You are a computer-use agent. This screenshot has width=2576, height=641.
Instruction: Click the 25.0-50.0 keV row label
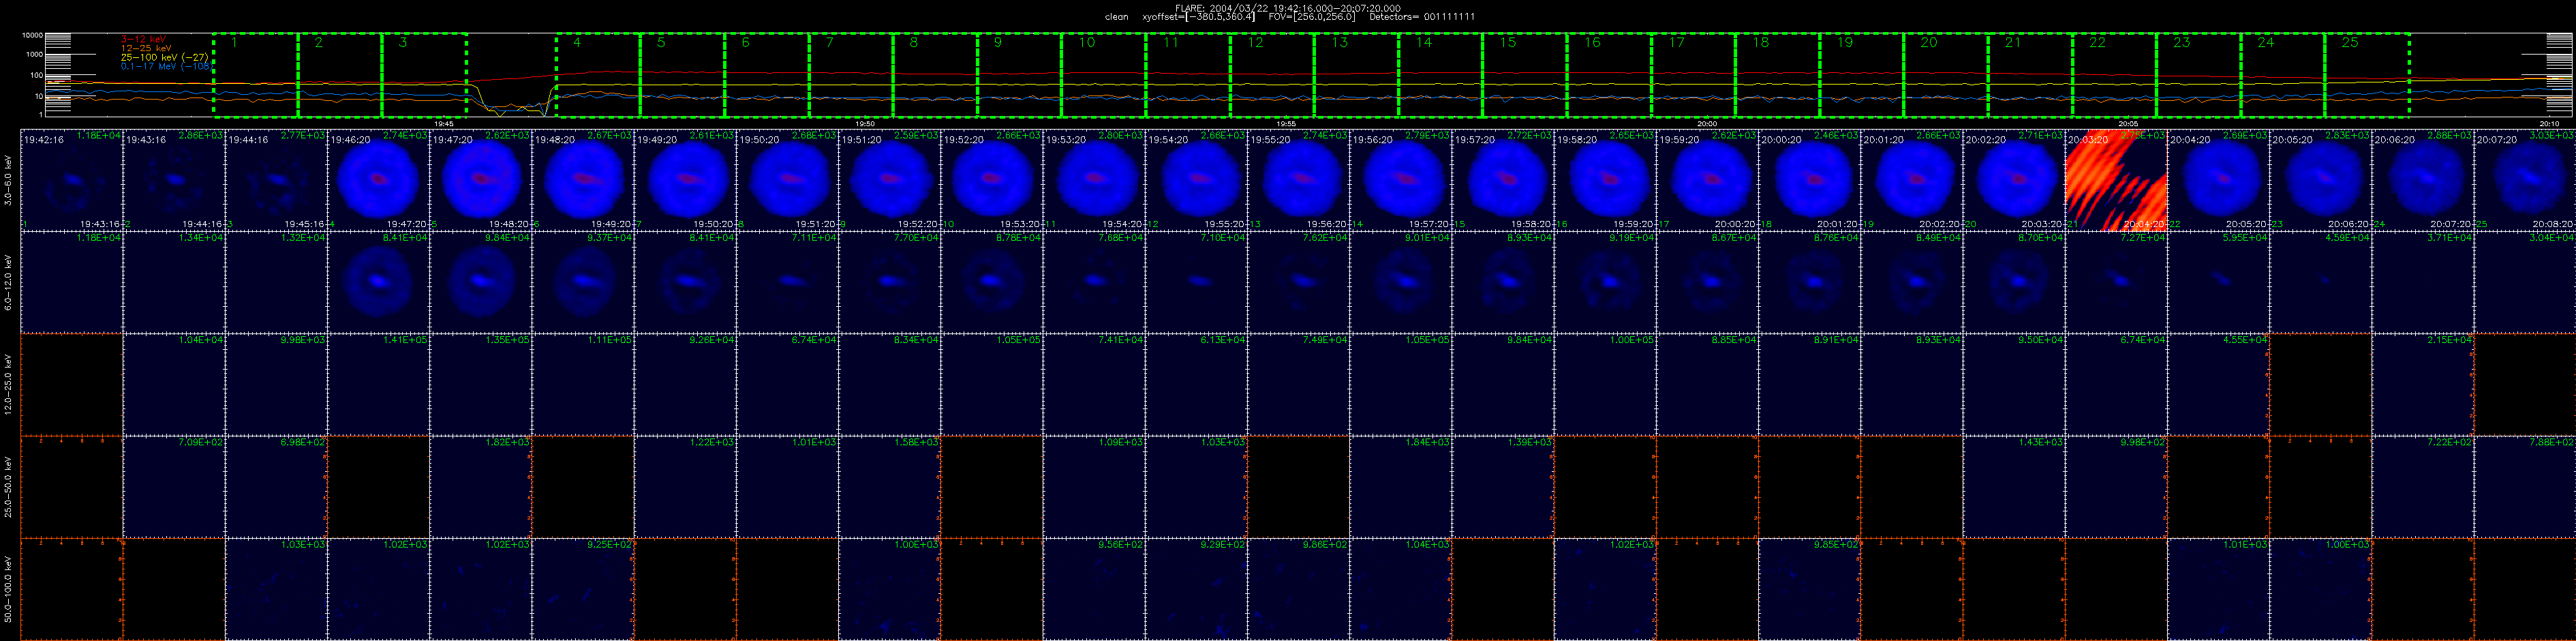[x=9, y=487]
